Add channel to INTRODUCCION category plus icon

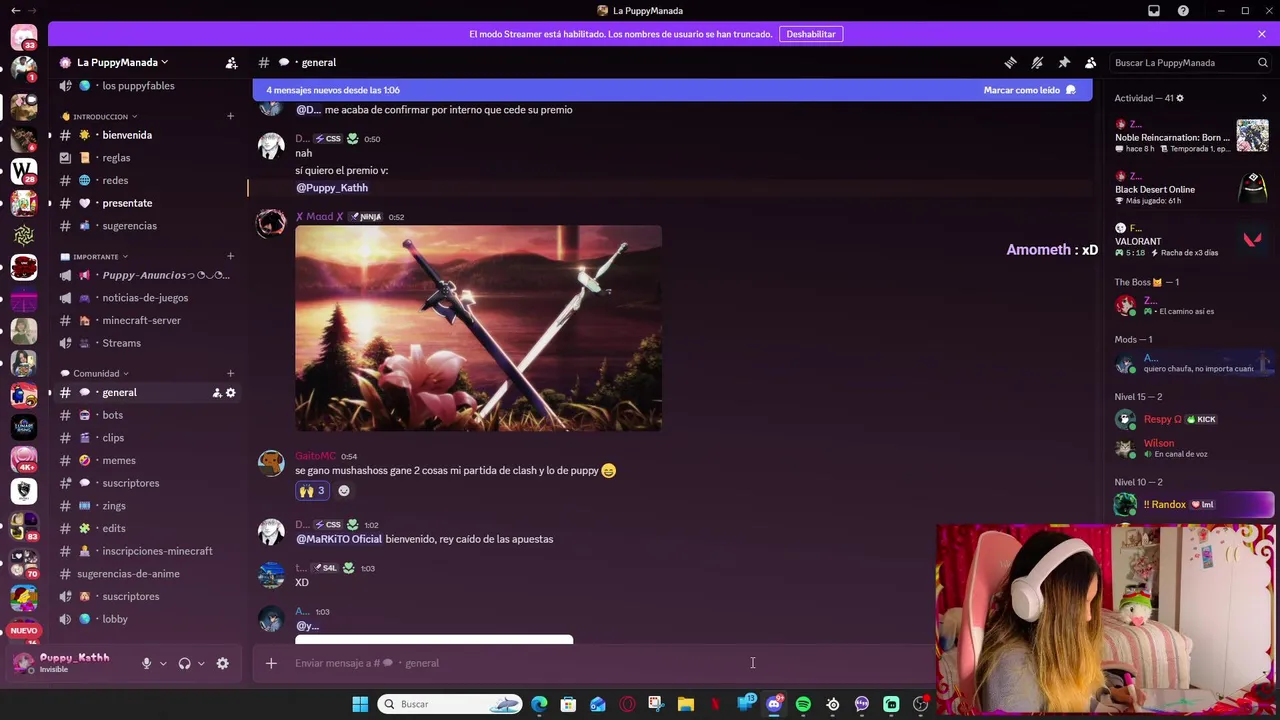(230, 116)
